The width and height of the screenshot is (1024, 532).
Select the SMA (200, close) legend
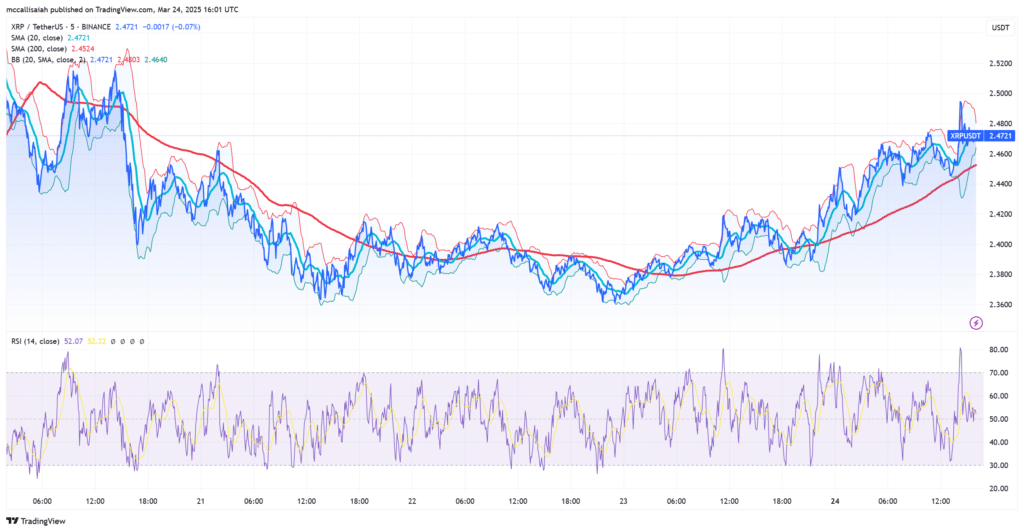pos(39,49)
